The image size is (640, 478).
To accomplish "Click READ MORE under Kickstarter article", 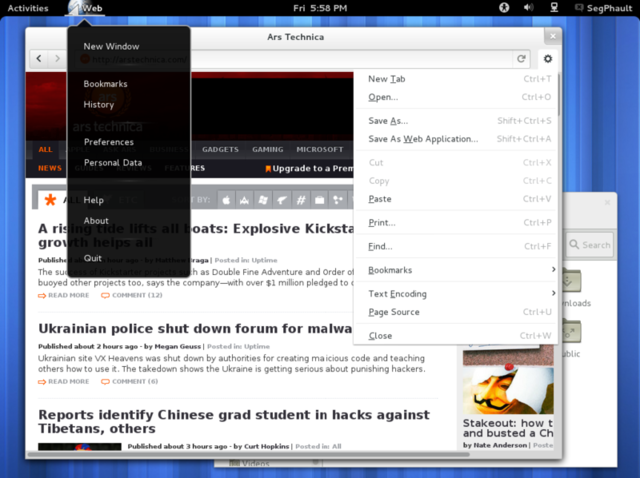I will click(x=64, y=295).
